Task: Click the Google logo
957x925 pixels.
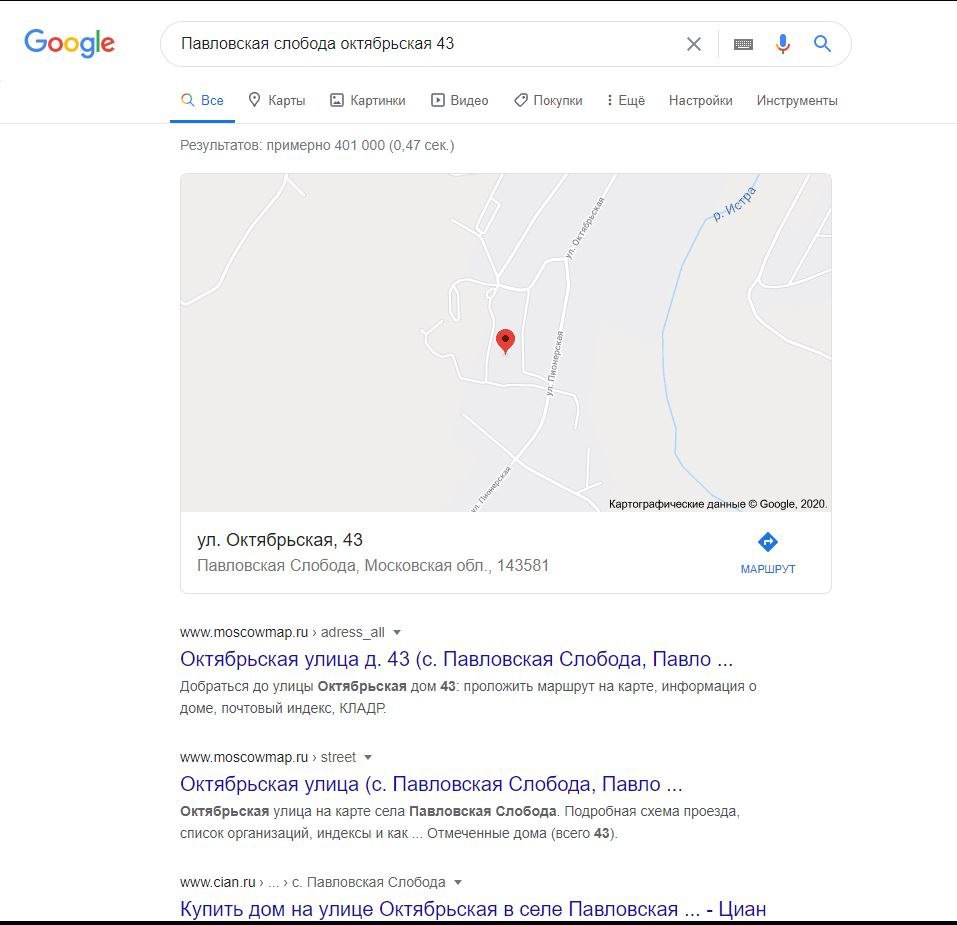Action: point(69,43)
